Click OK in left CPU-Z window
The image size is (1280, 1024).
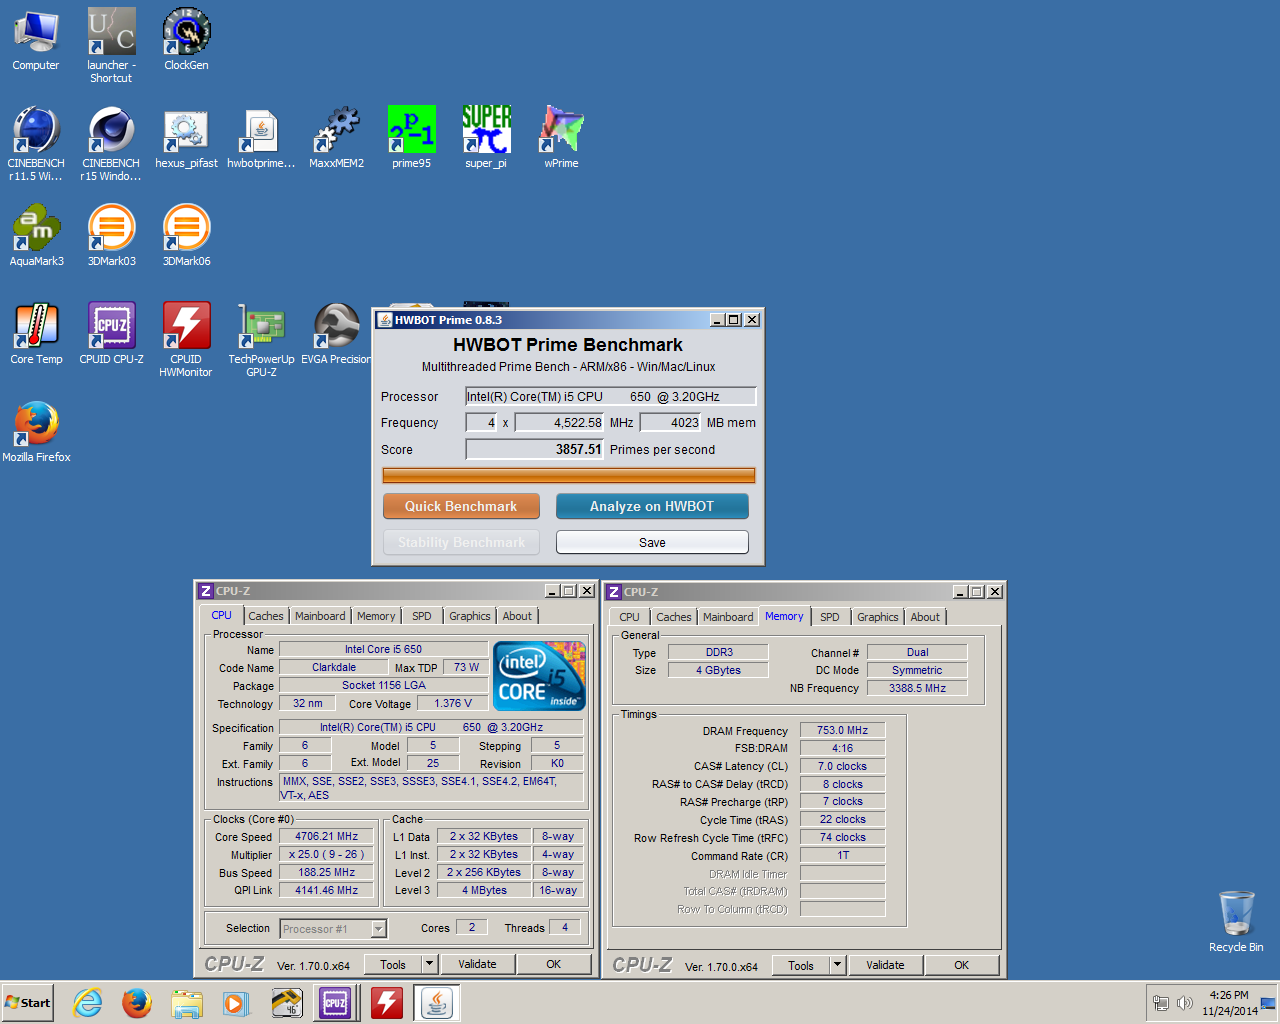click(553, 964)
